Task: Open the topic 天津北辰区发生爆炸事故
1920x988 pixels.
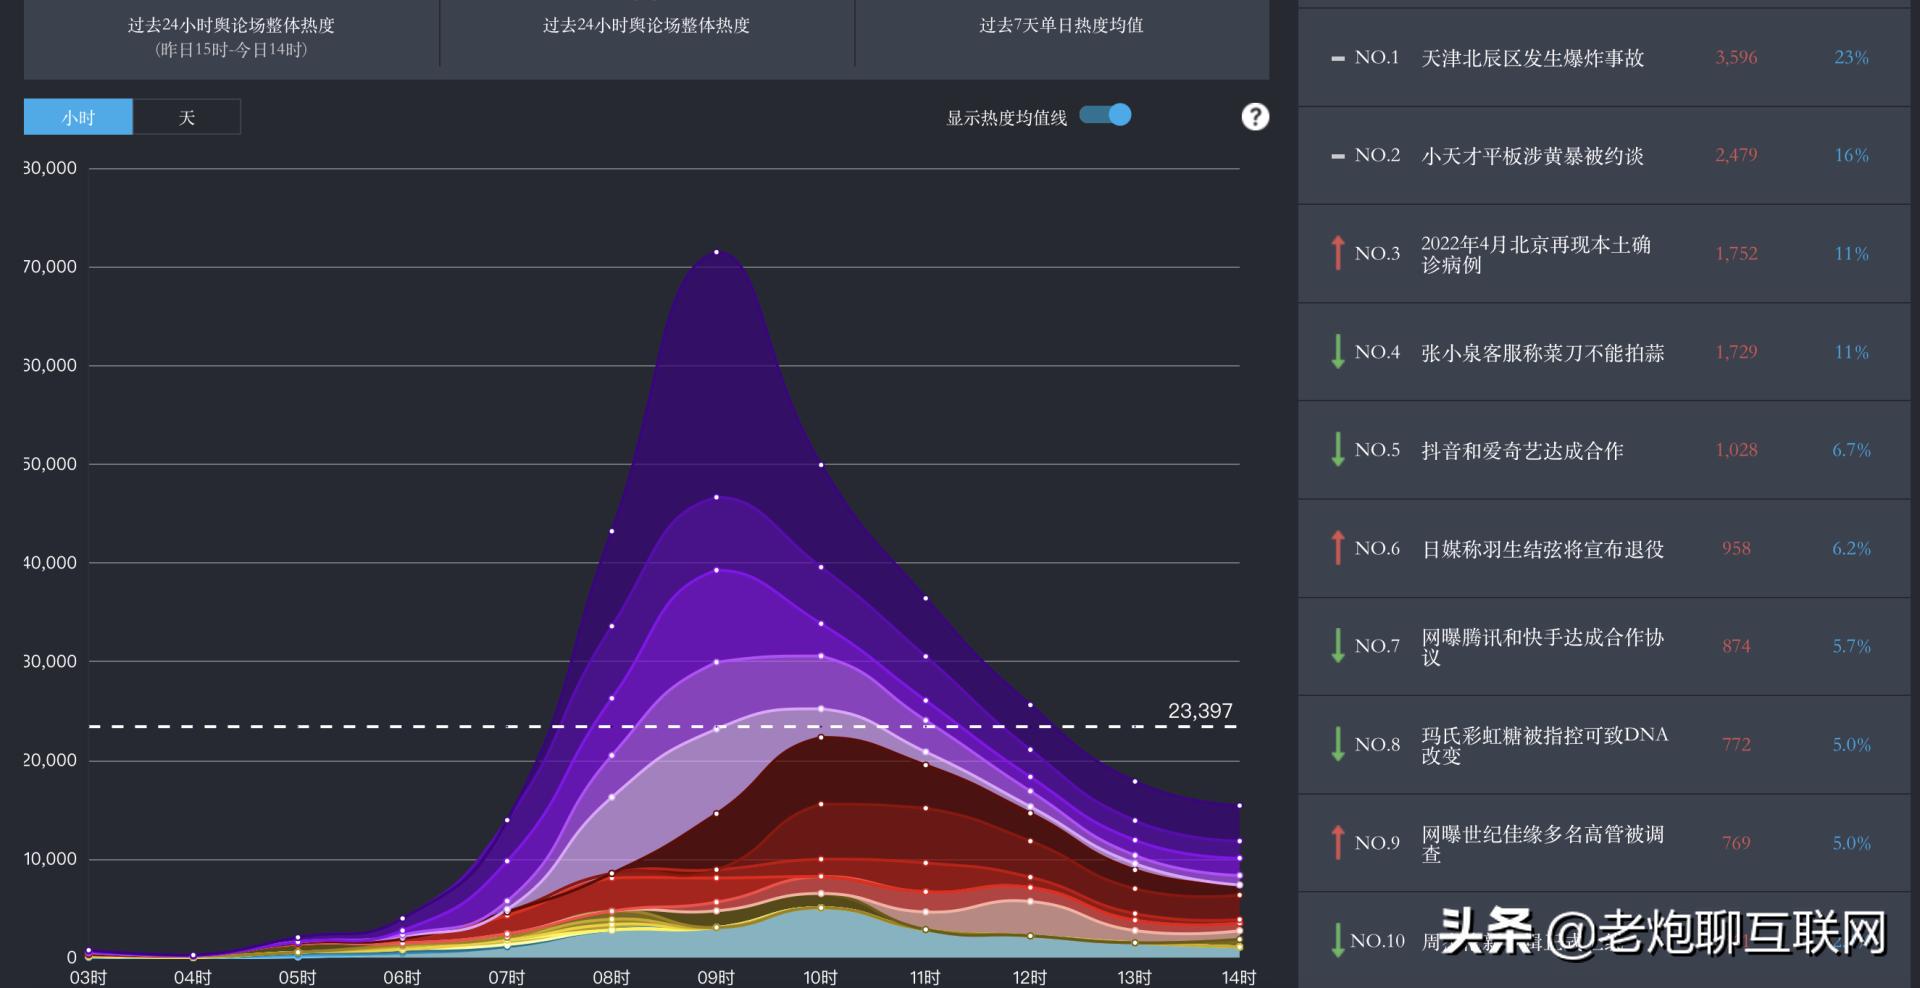Action: click(x=1532, y=58)
